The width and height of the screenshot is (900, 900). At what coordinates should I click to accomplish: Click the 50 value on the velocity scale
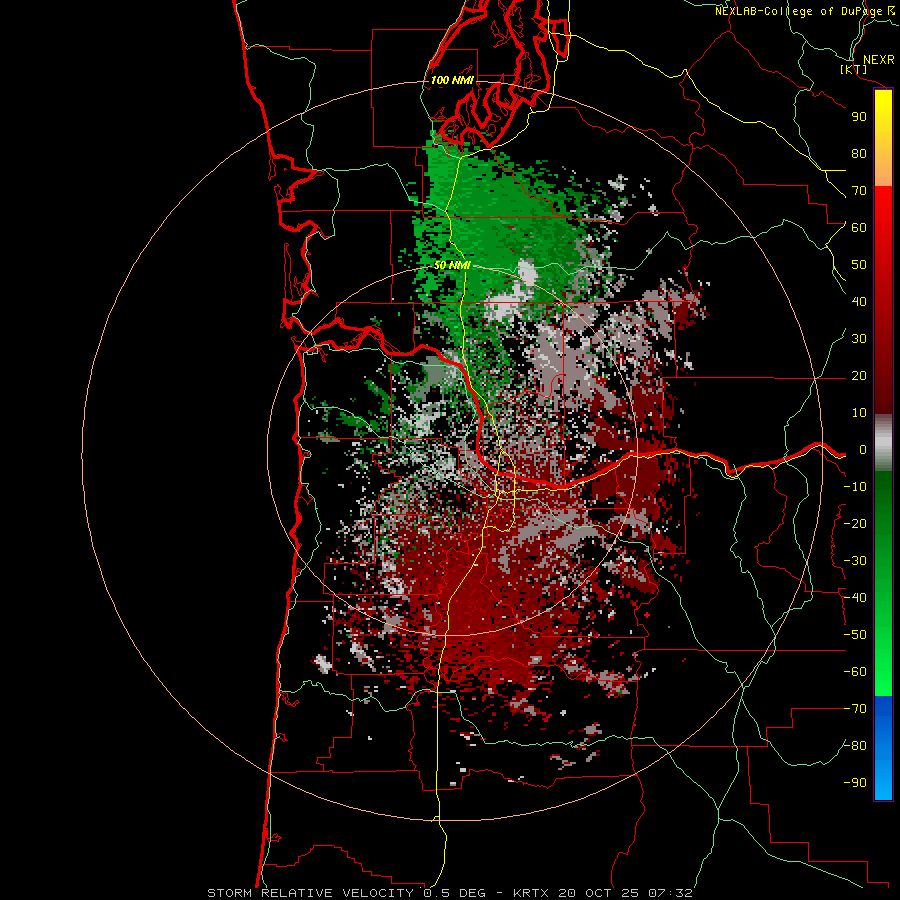pos(859,265)
